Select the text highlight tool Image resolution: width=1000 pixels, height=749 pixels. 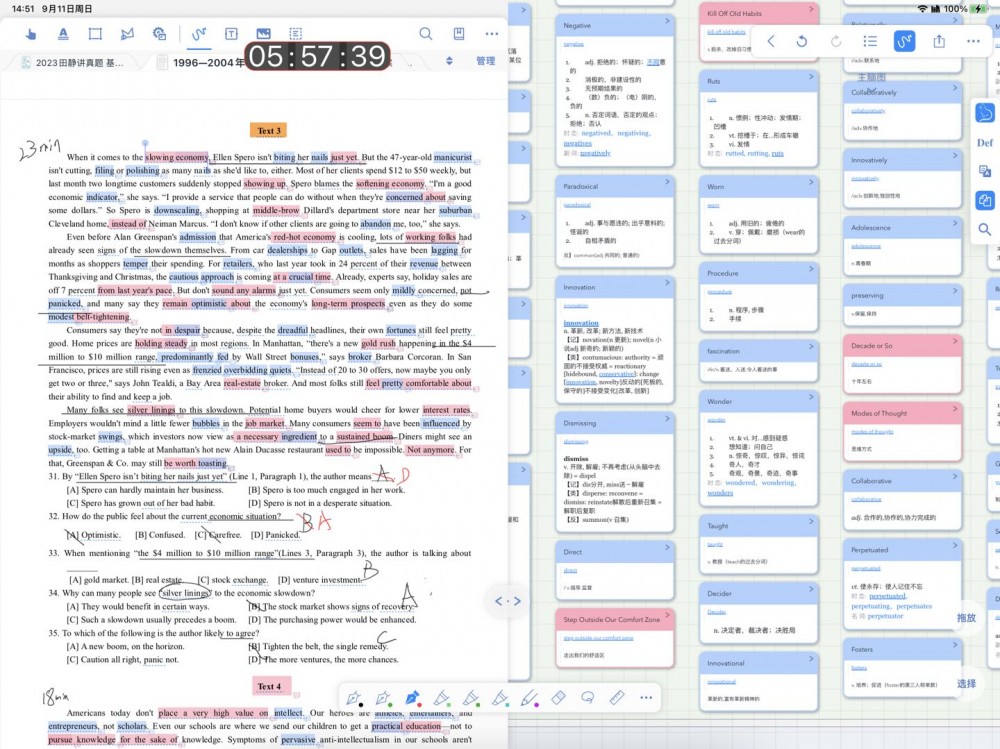coord(62,34)
